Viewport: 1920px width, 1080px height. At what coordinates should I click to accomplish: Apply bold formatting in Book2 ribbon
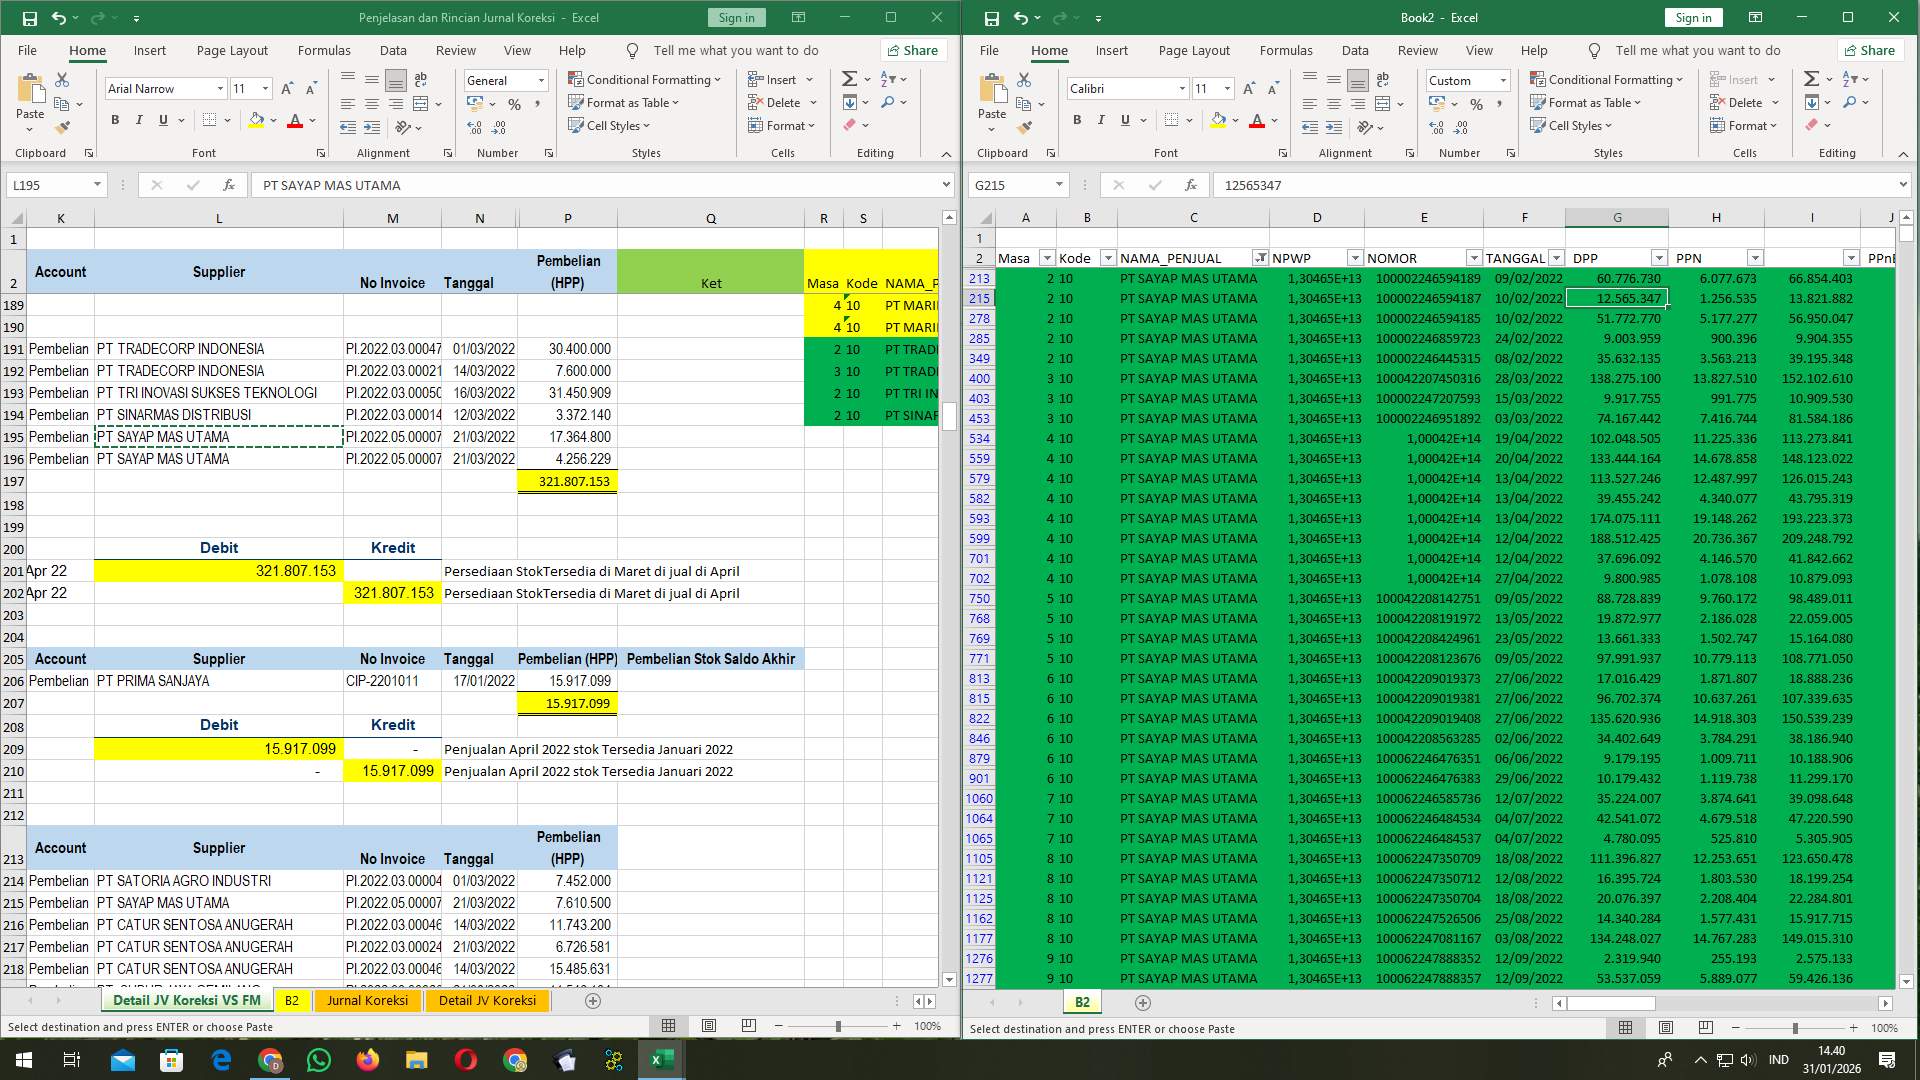(x=1077, y=120)
